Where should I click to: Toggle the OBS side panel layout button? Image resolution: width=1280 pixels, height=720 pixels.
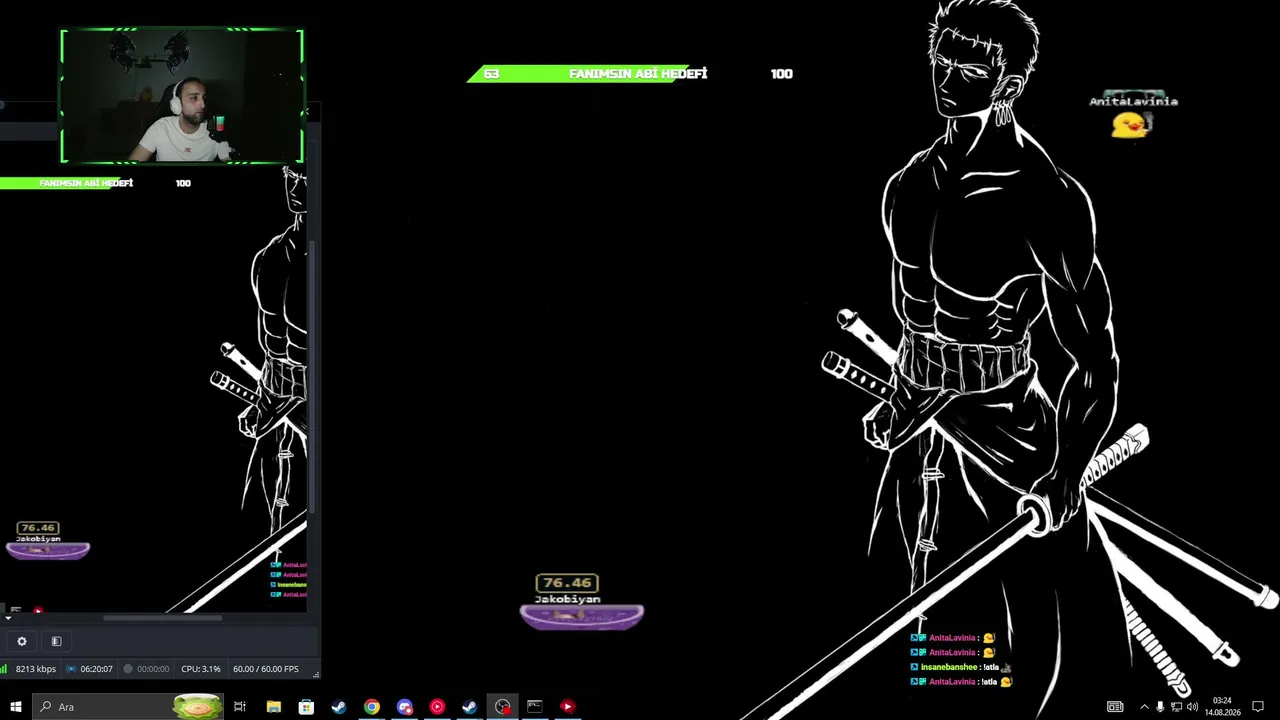pos(57,641)
